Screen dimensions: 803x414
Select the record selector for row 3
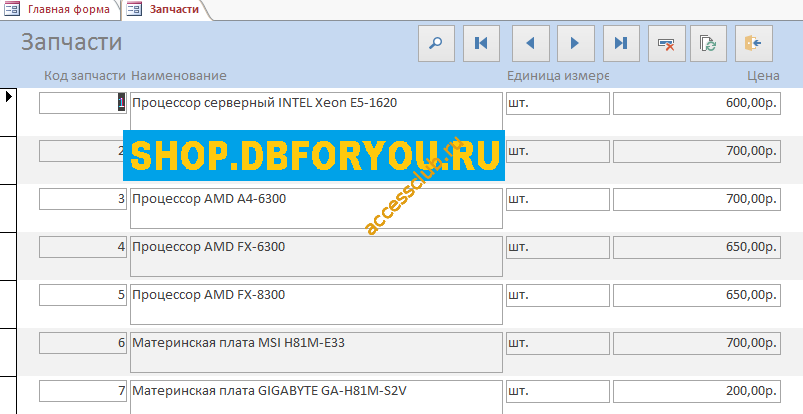pyautogui.click(x=8, y=208)
